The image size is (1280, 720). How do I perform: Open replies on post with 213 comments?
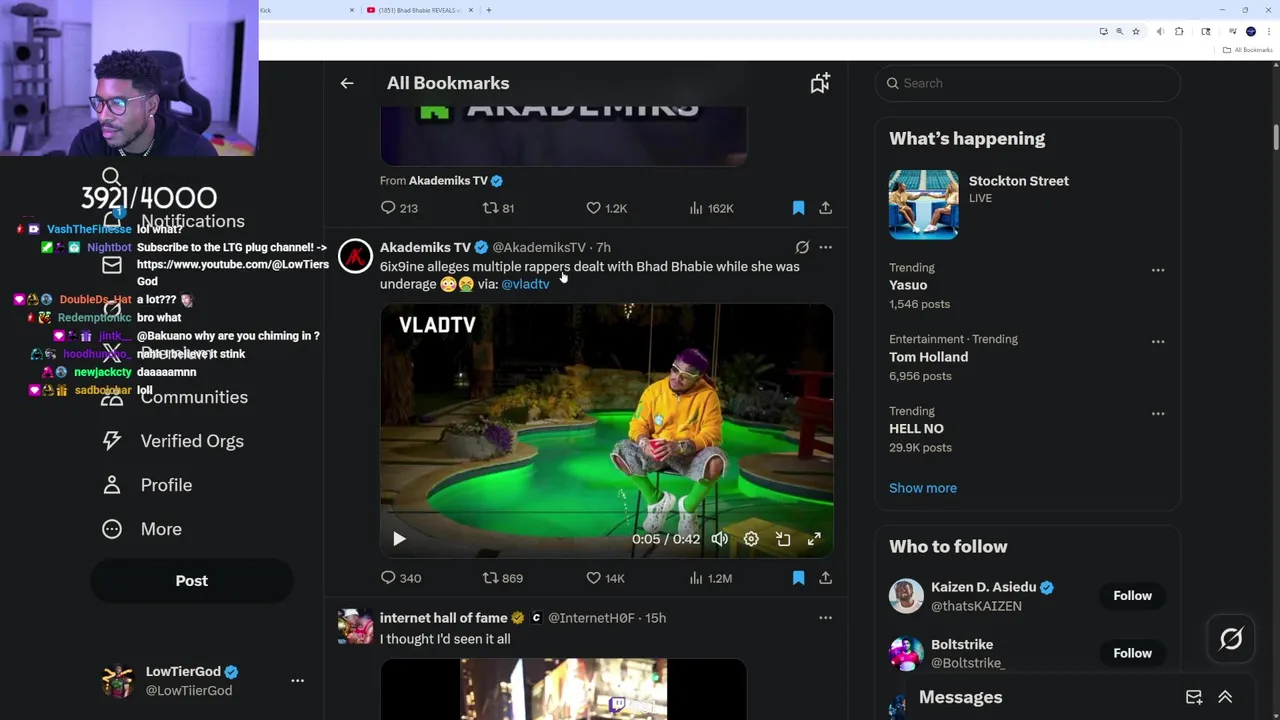[x=399, y=208]
